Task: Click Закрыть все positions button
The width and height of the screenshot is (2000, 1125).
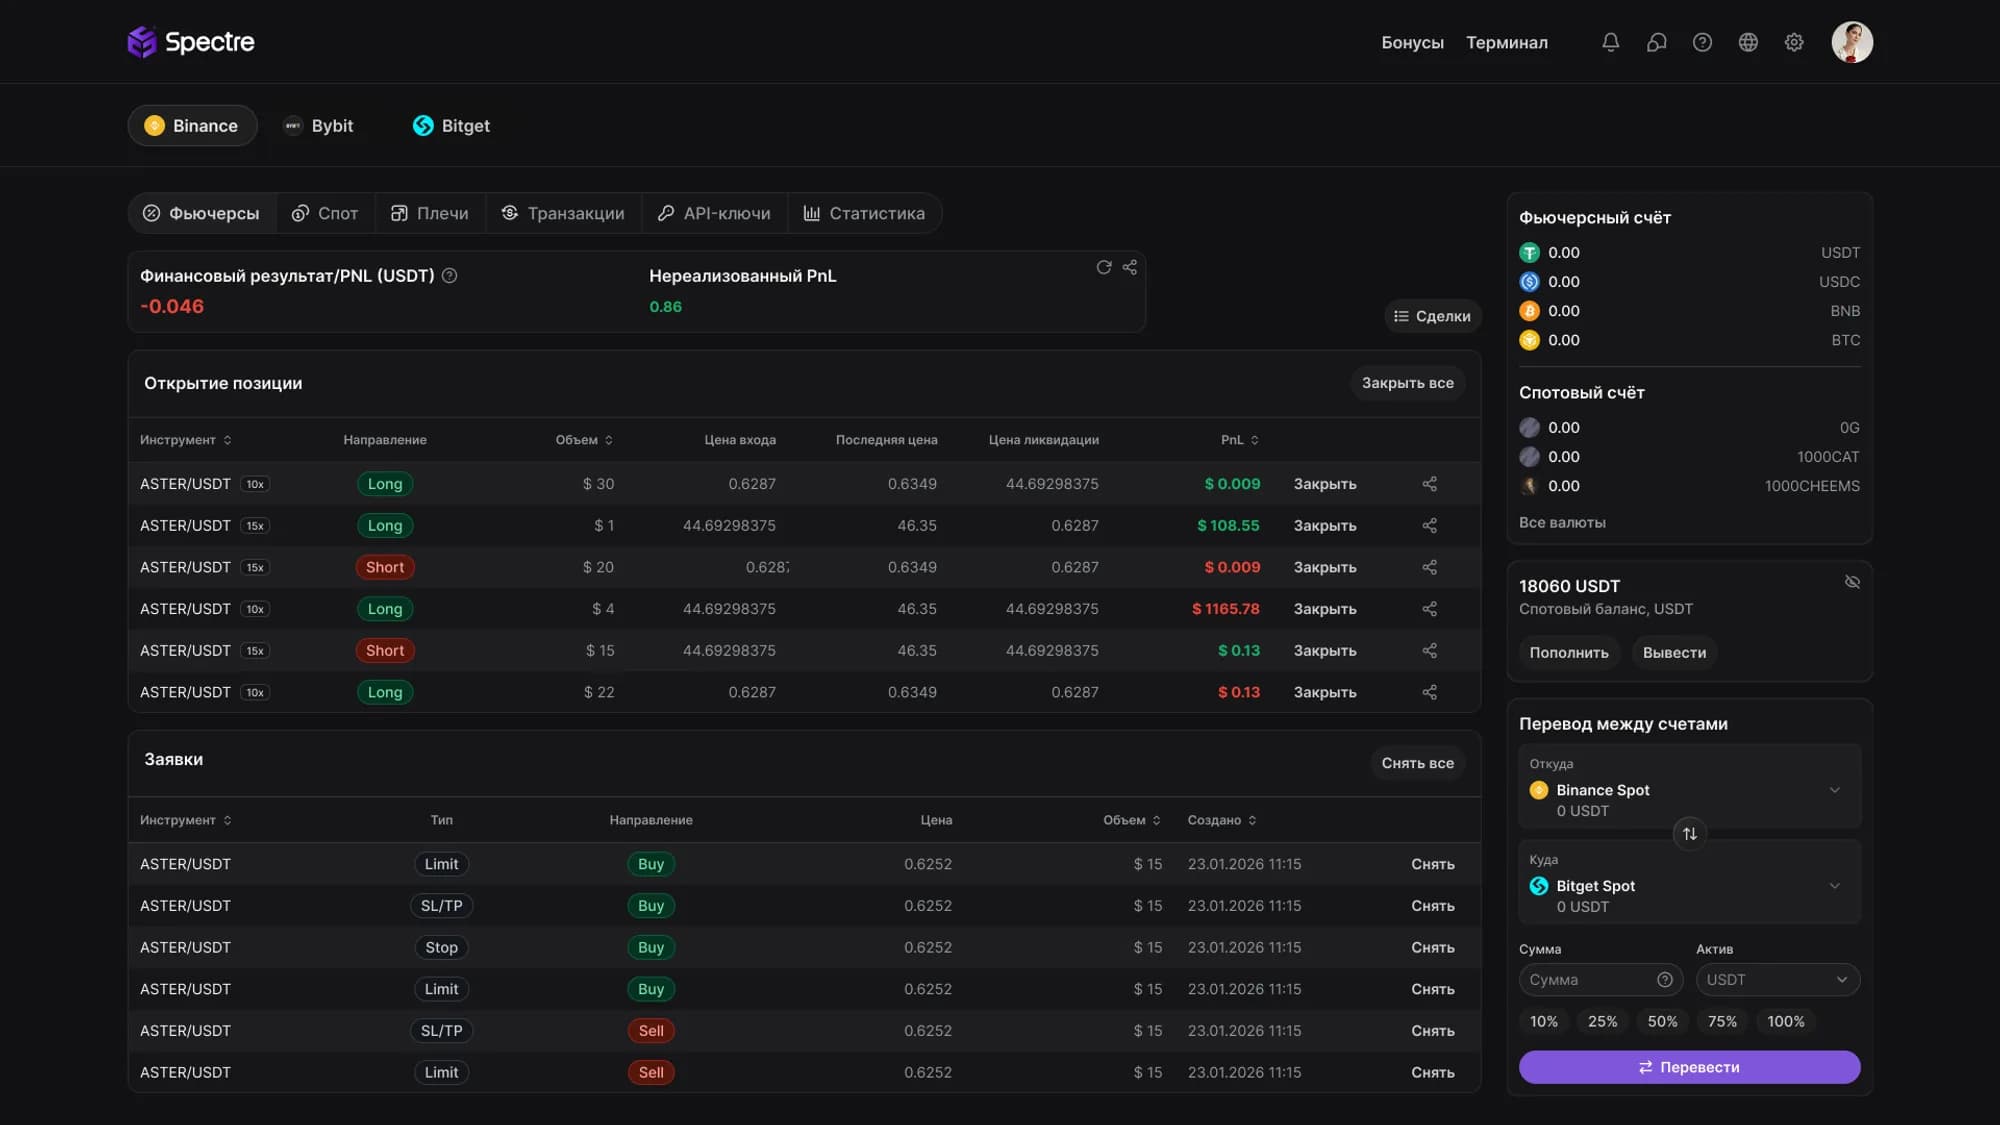Action: [1407, 383]
